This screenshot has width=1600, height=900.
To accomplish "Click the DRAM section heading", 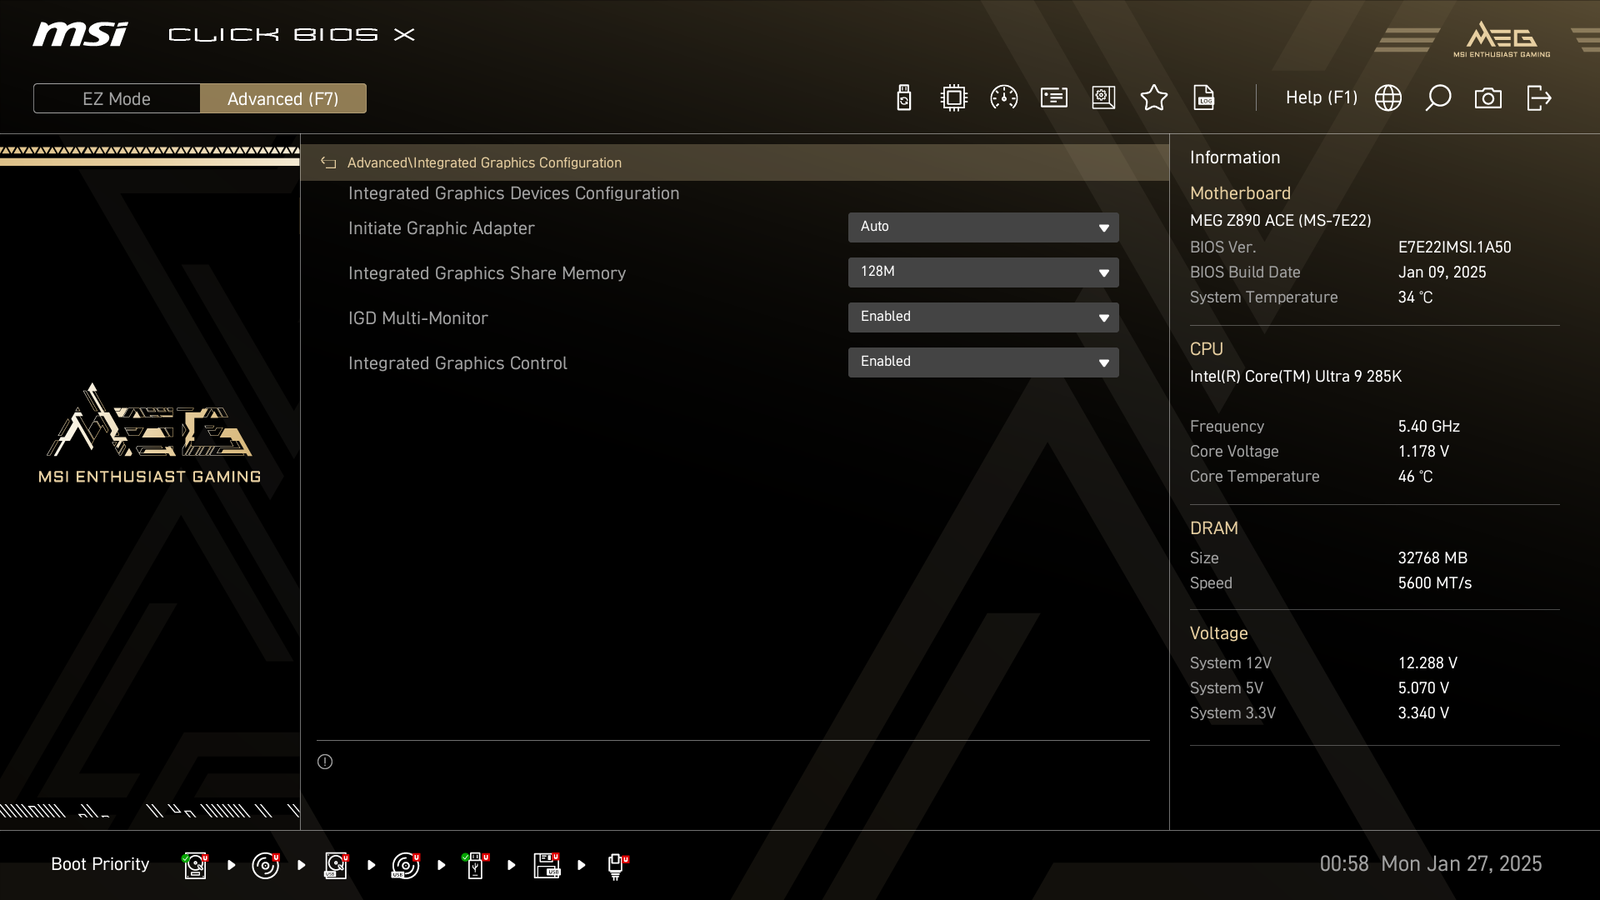I will tap(1213, 528).
